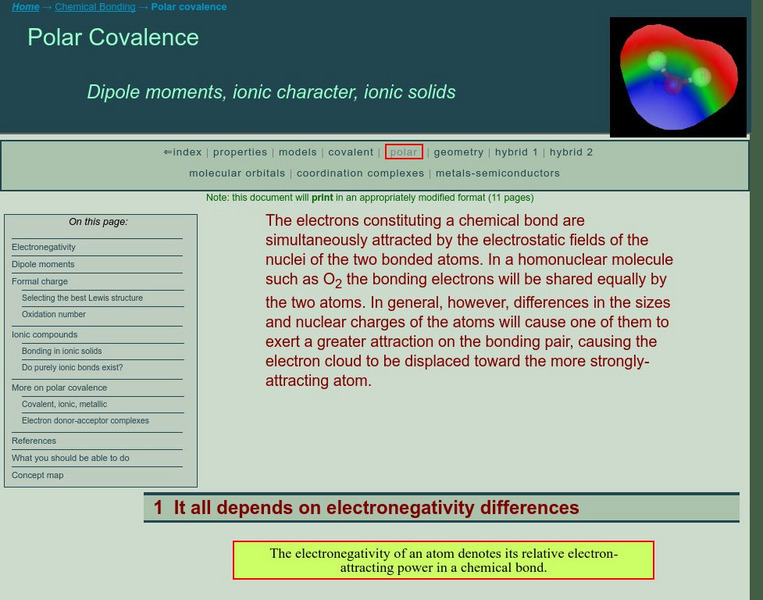Go to Chemical Bonding breadcrumb link
The image size is (763, 600).
click(95, 7)
